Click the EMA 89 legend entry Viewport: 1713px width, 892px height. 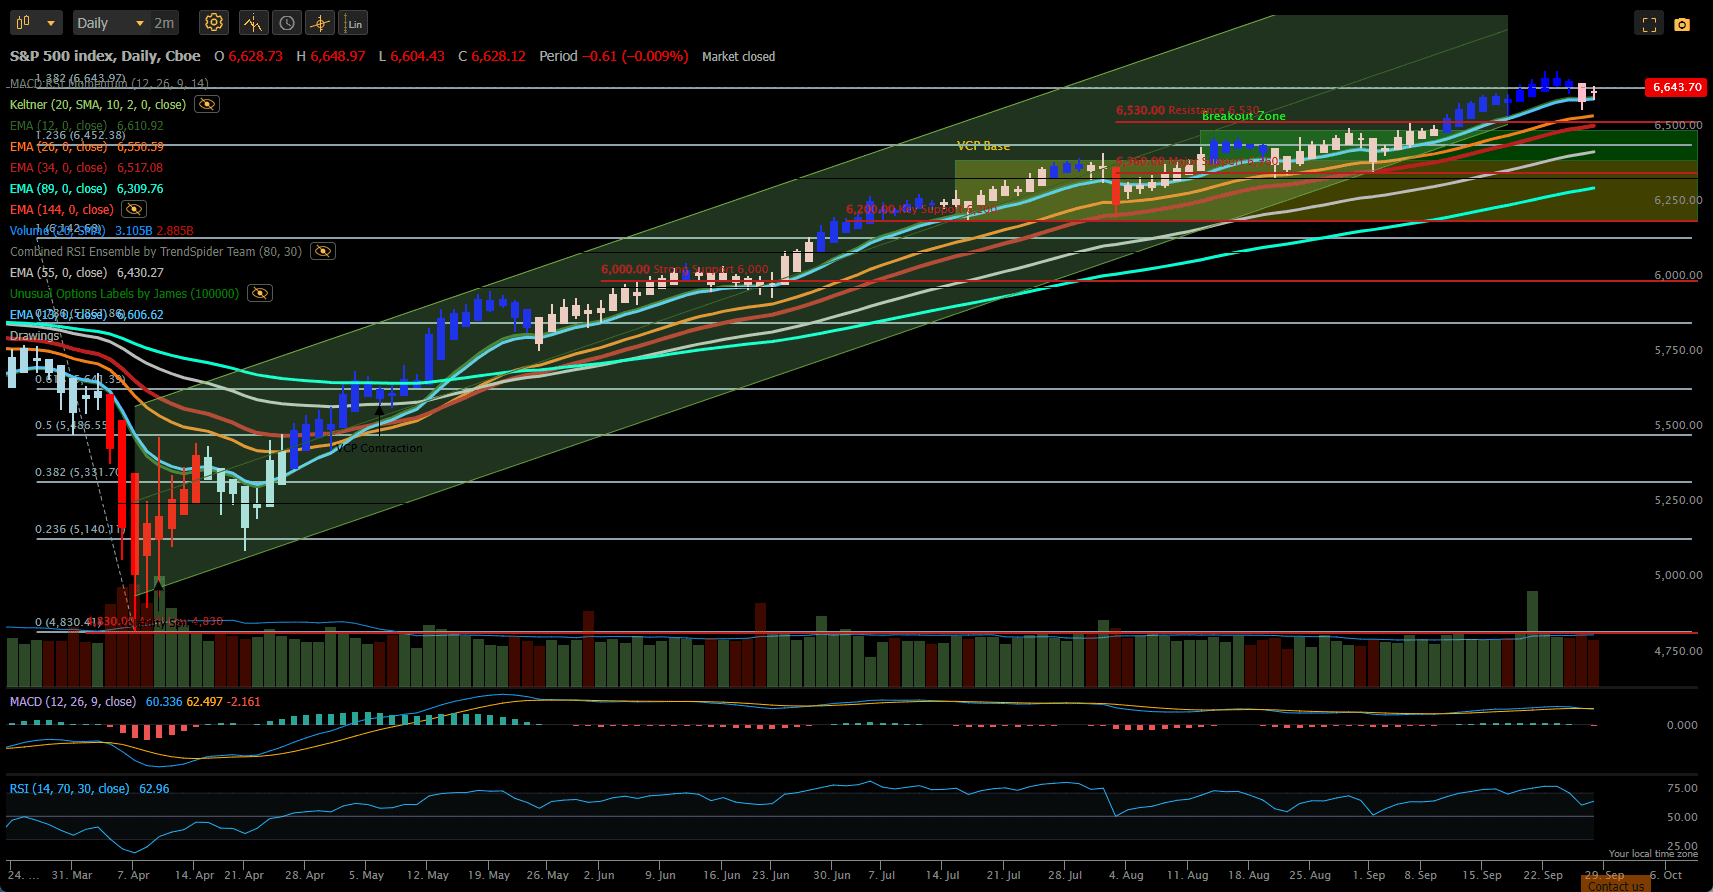coord(86,188)
